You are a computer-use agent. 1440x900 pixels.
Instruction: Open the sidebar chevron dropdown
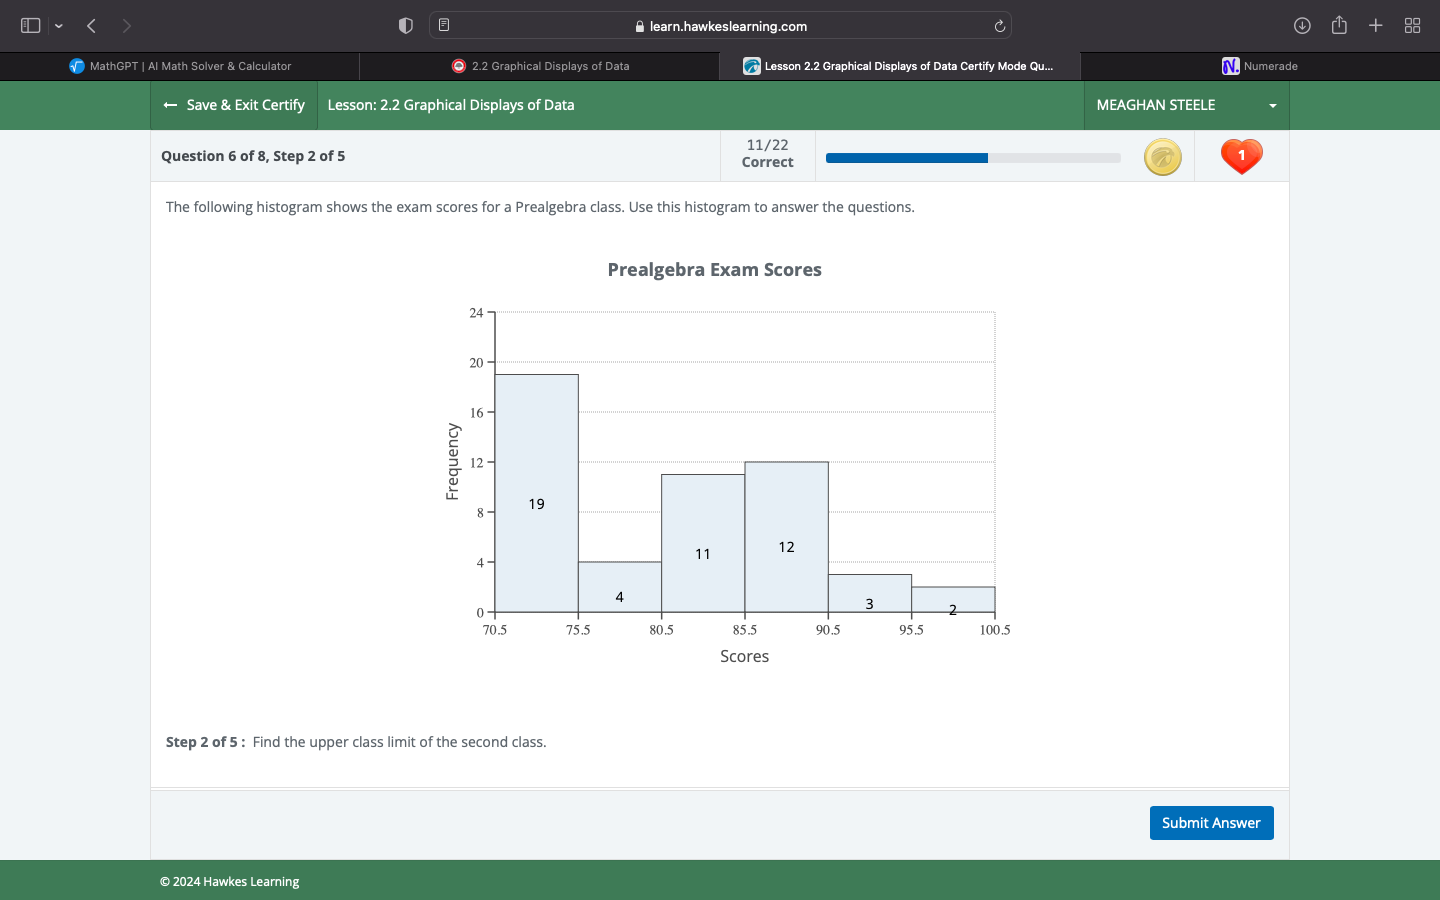(x=58, y=25)
